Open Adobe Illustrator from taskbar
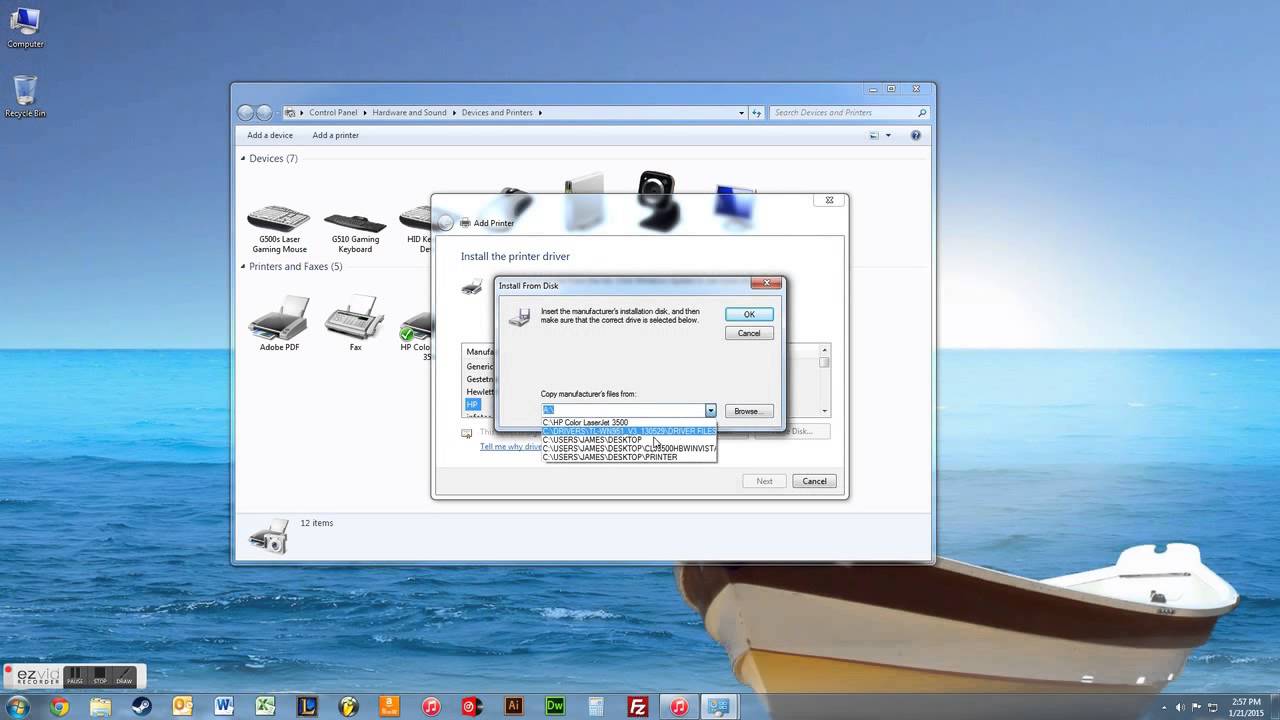The image size is (1280, 720). [513, 707]
